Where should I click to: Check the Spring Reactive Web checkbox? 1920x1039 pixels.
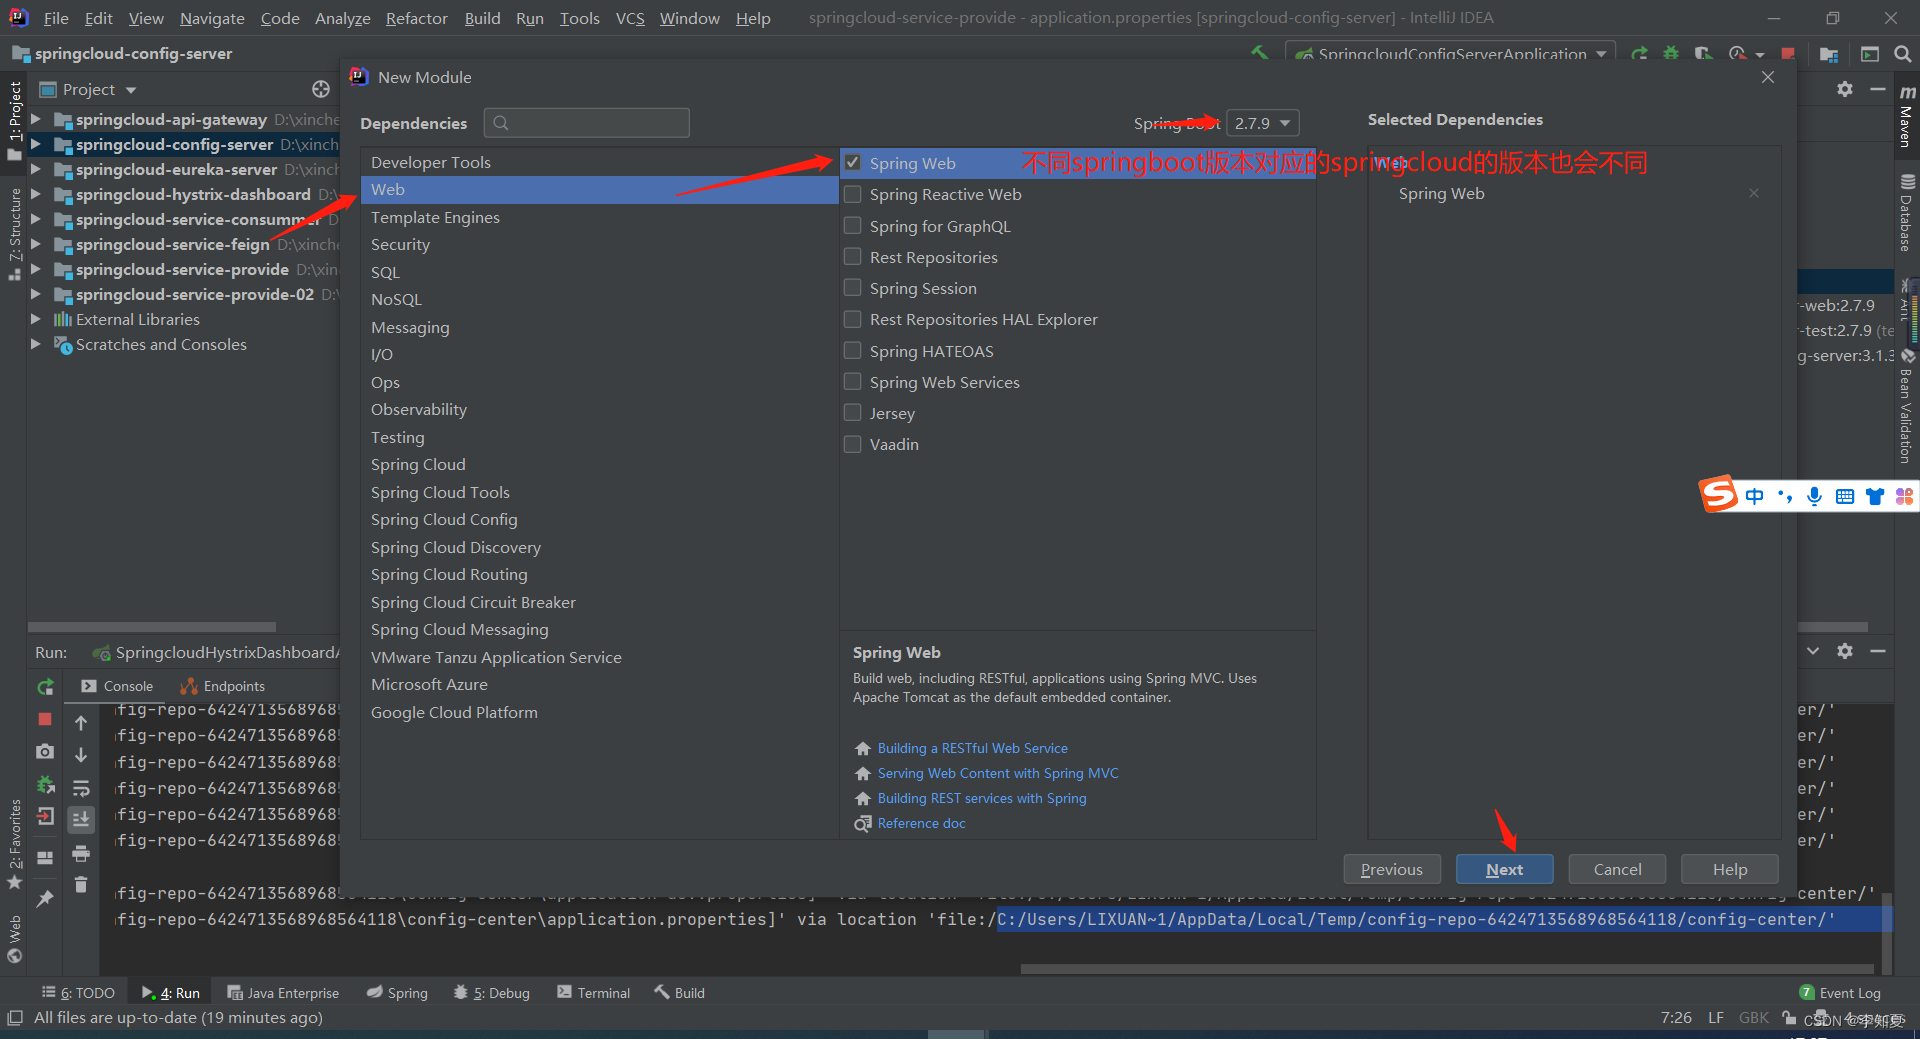click(853, 194)
